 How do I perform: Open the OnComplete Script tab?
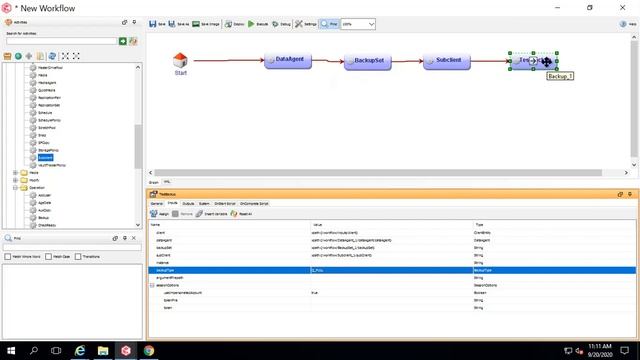click(x=254, y=203)
